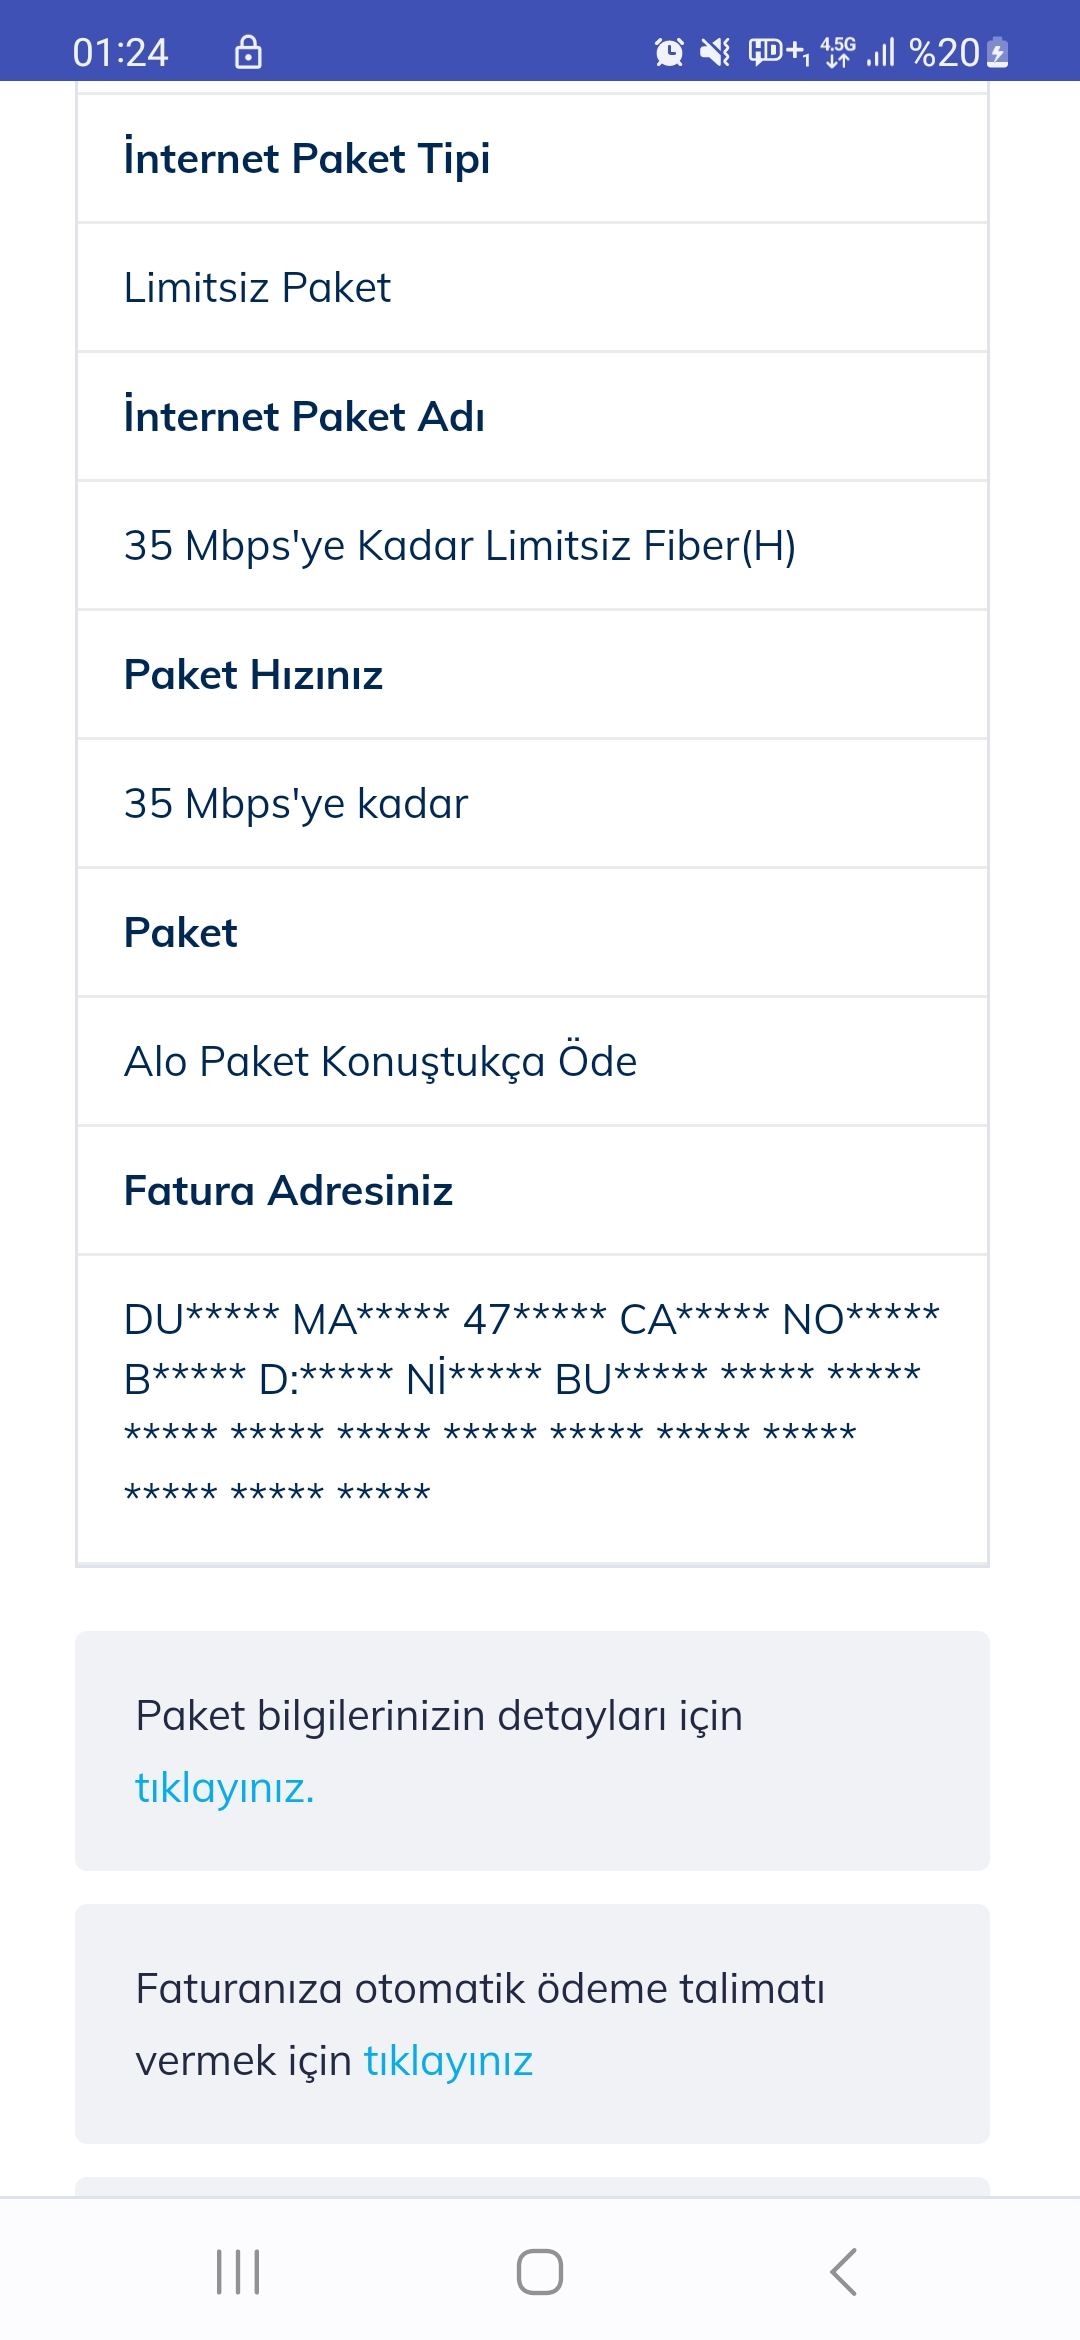
Task: Open recent apps navigation button
Action: click(x=238, y=2272)
